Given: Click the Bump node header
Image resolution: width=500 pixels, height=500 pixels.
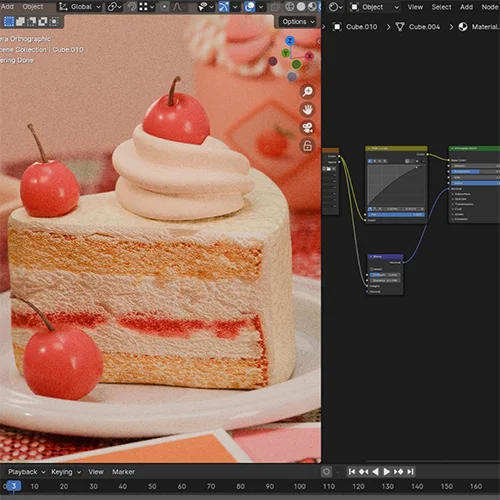Looking at the screenshot, I should tap(385, 256).
